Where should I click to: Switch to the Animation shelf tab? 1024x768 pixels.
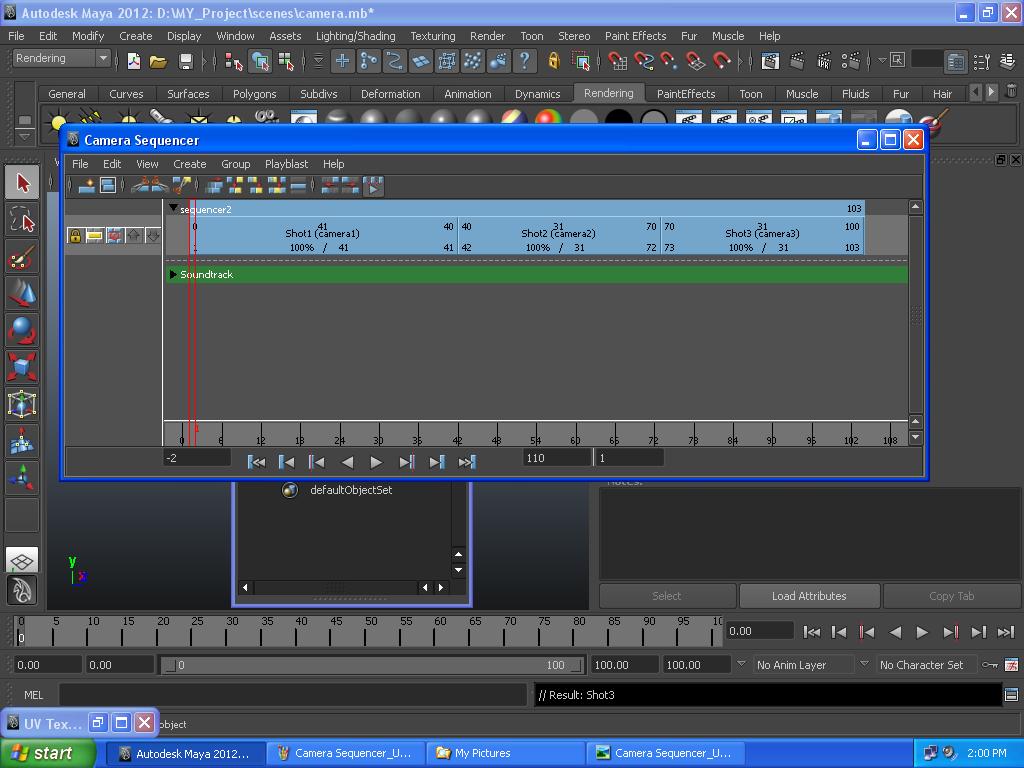pos(468,94)
